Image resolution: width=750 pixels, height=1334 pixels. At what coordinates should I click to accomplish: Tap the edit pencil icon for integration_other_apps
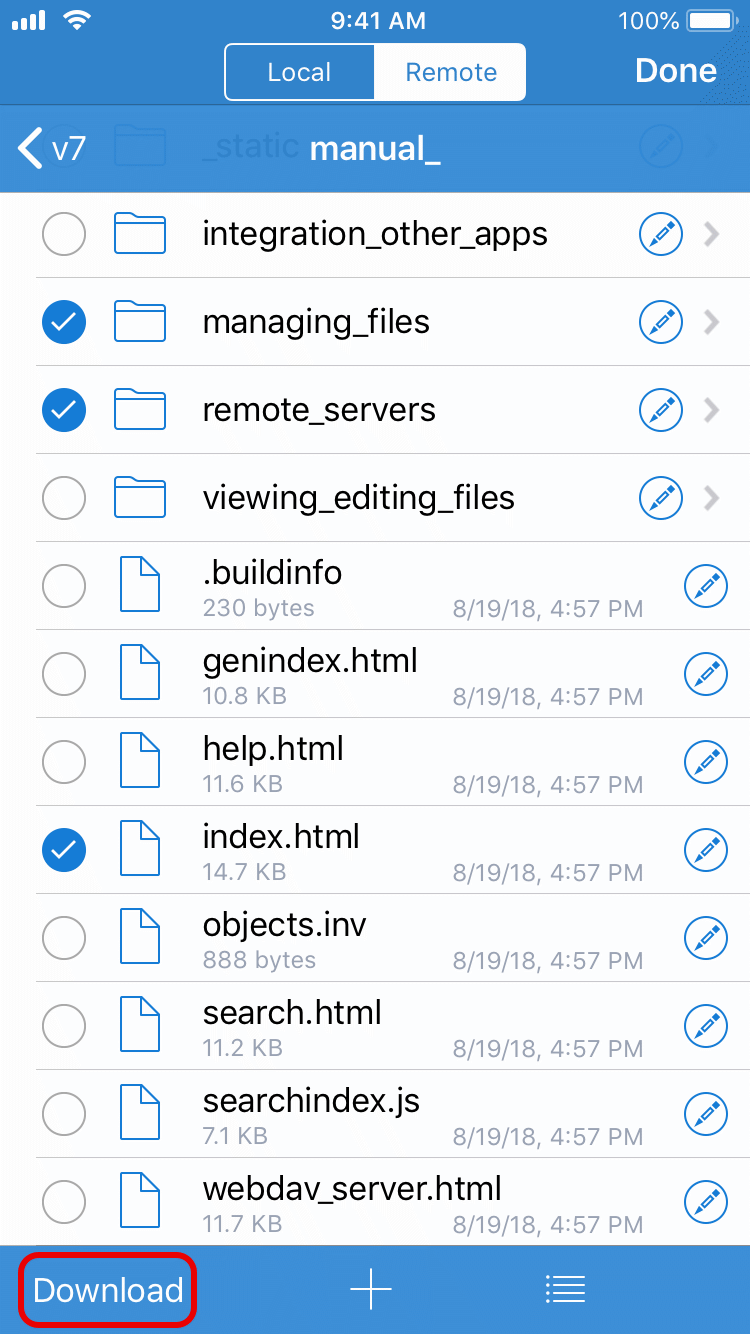coord(660,235)
